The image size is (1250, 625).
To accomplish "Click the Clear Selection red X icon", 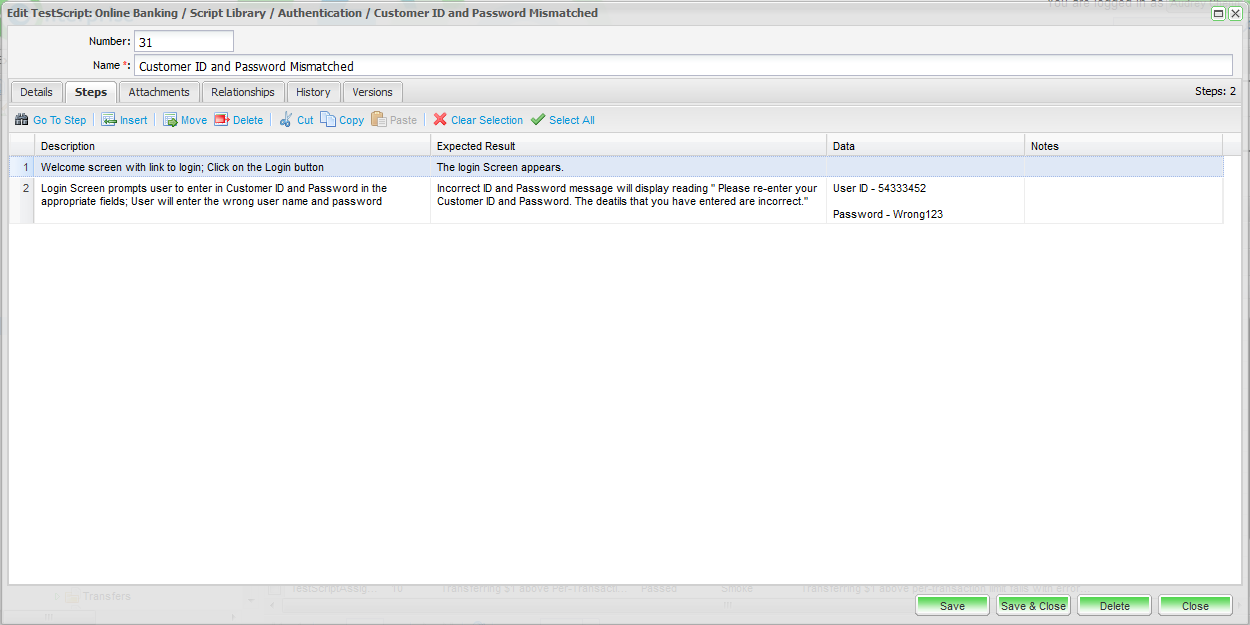I will click(x=440, y=120).
